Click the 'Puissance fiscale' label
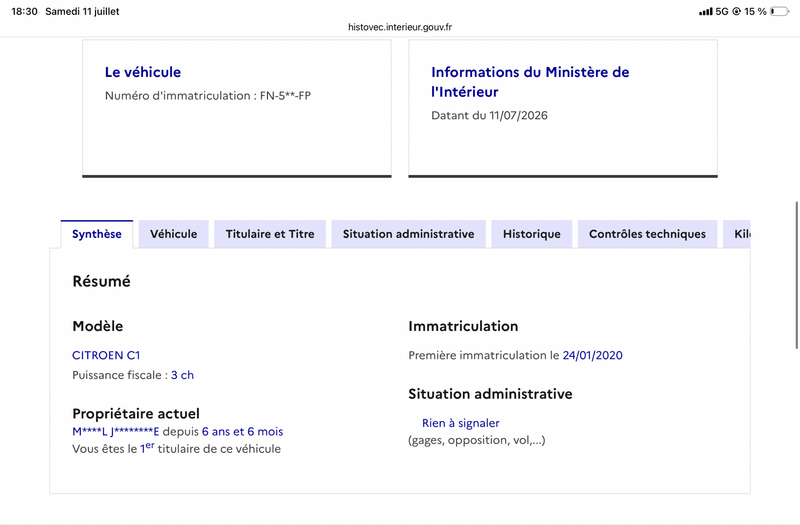Image resolution: width=800 pixels, height=525 pixels. 120,375
